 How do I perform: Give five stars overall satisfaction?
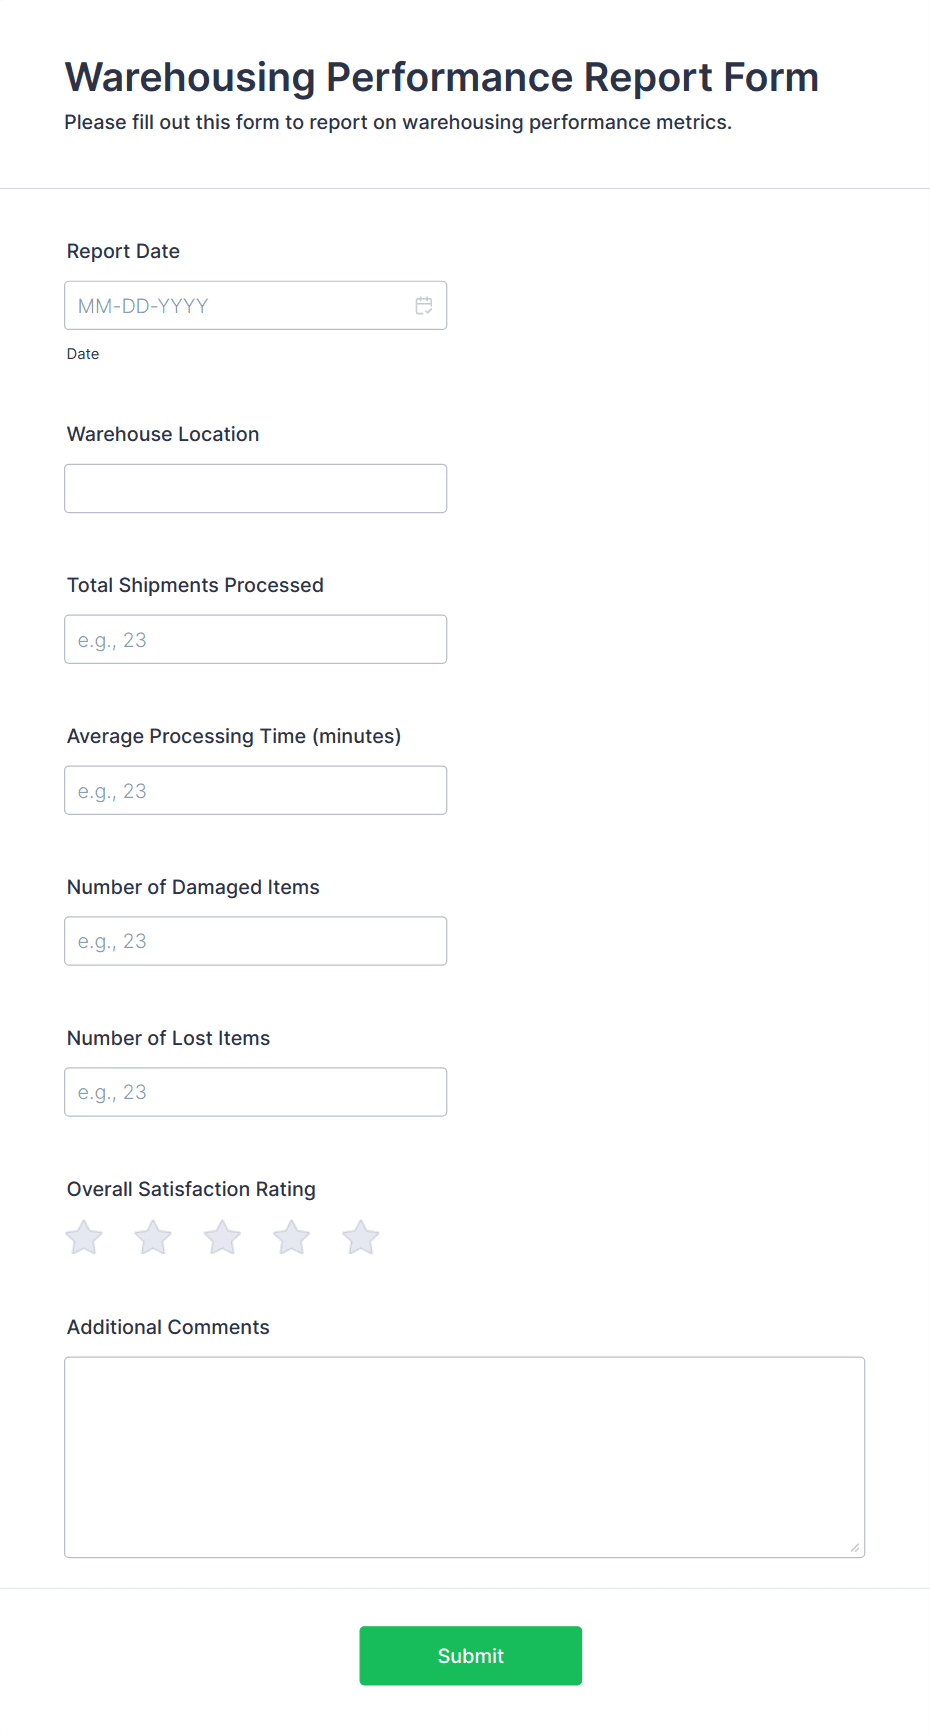(361, 1238)
